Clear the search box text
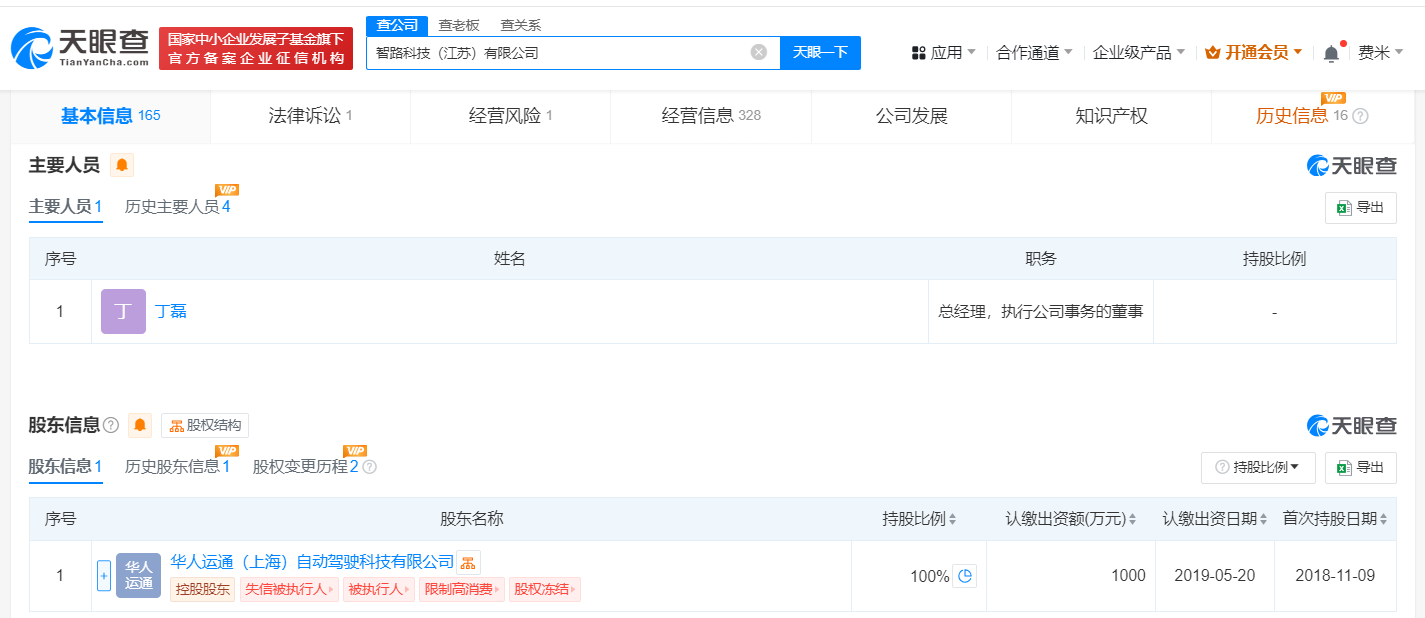1425x618 pixels. coord(759,53)
